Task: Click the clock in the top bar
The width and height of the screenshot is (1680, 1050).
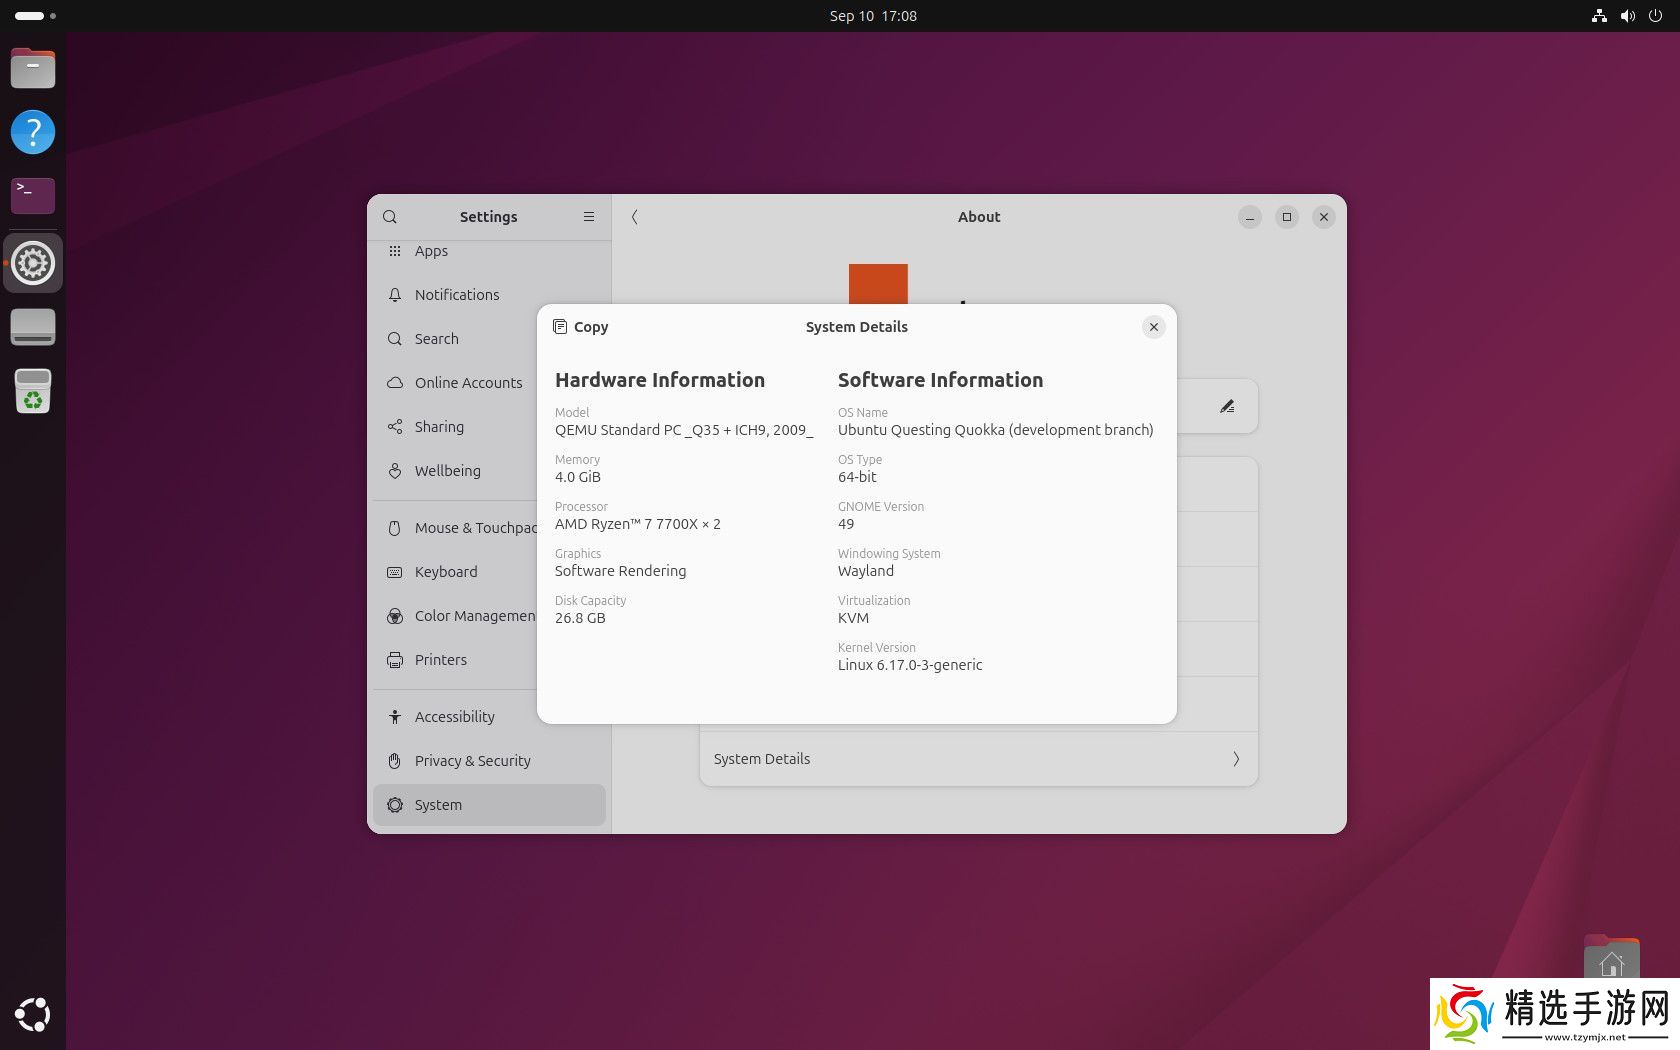Action: [x=872, y=16]
